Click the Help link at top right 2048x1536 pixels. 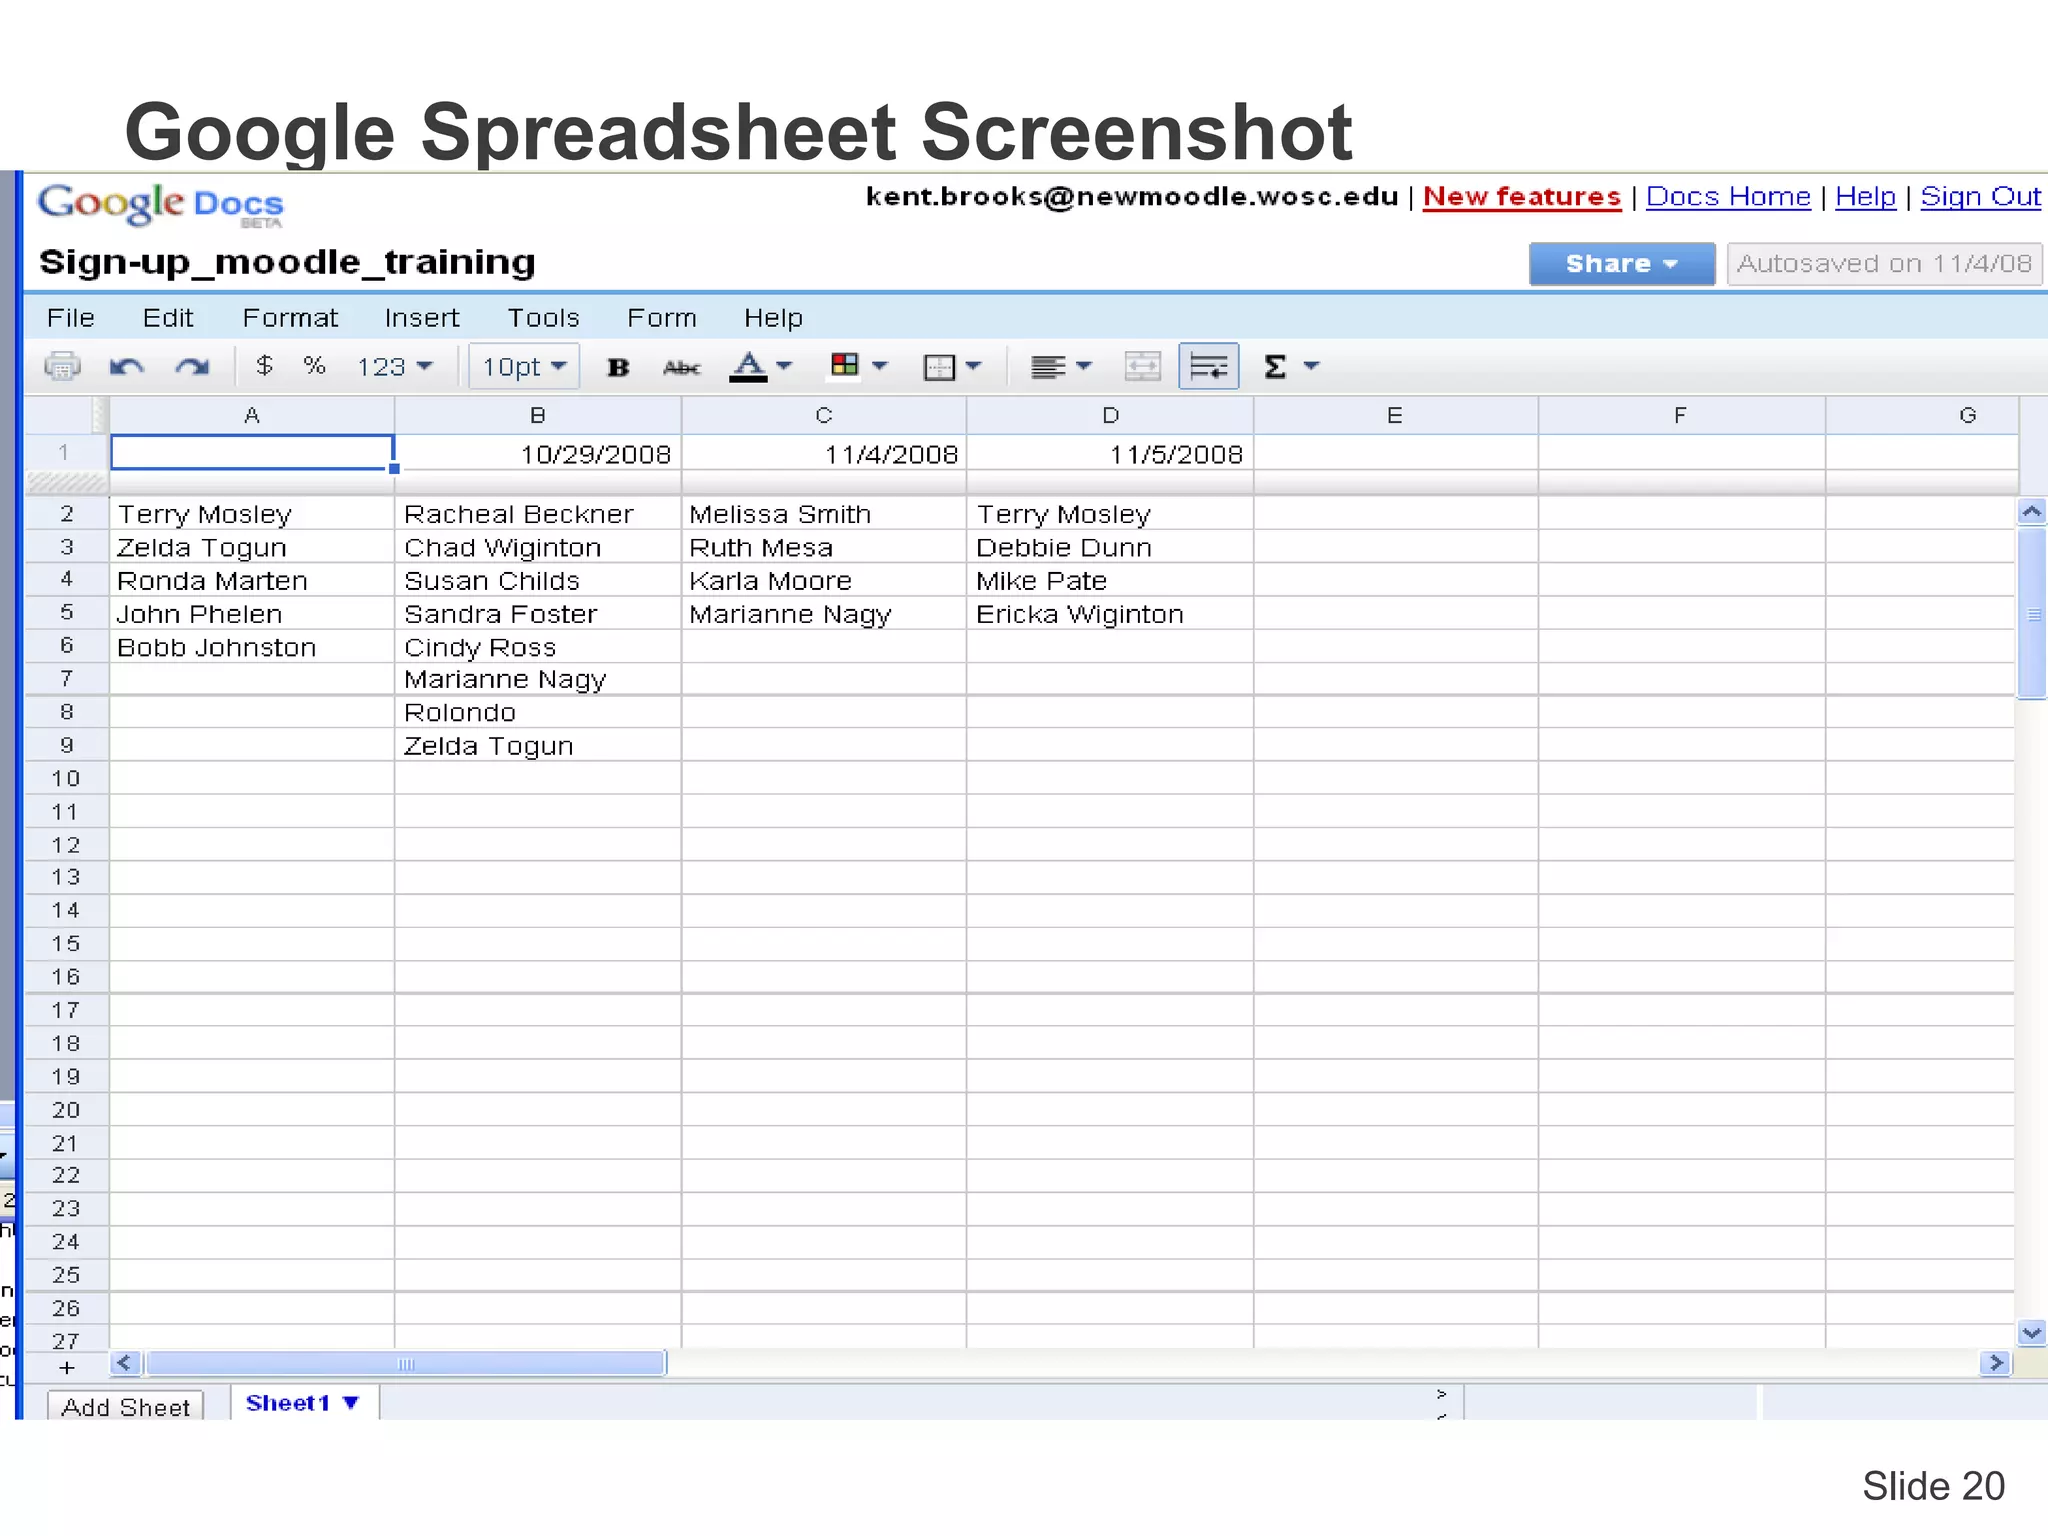click(1865, 196)
